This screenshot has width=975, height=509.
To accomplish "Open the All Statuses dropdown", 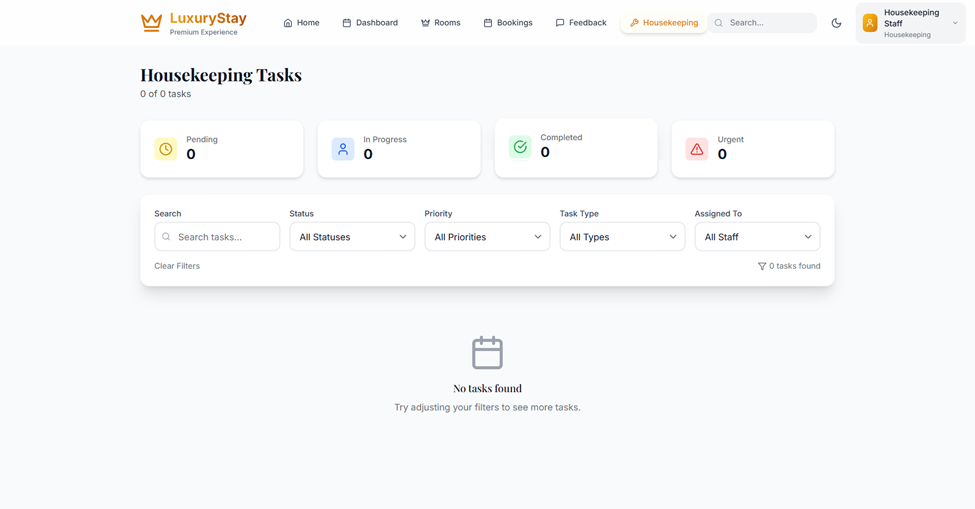I will [x=352, y=237].
